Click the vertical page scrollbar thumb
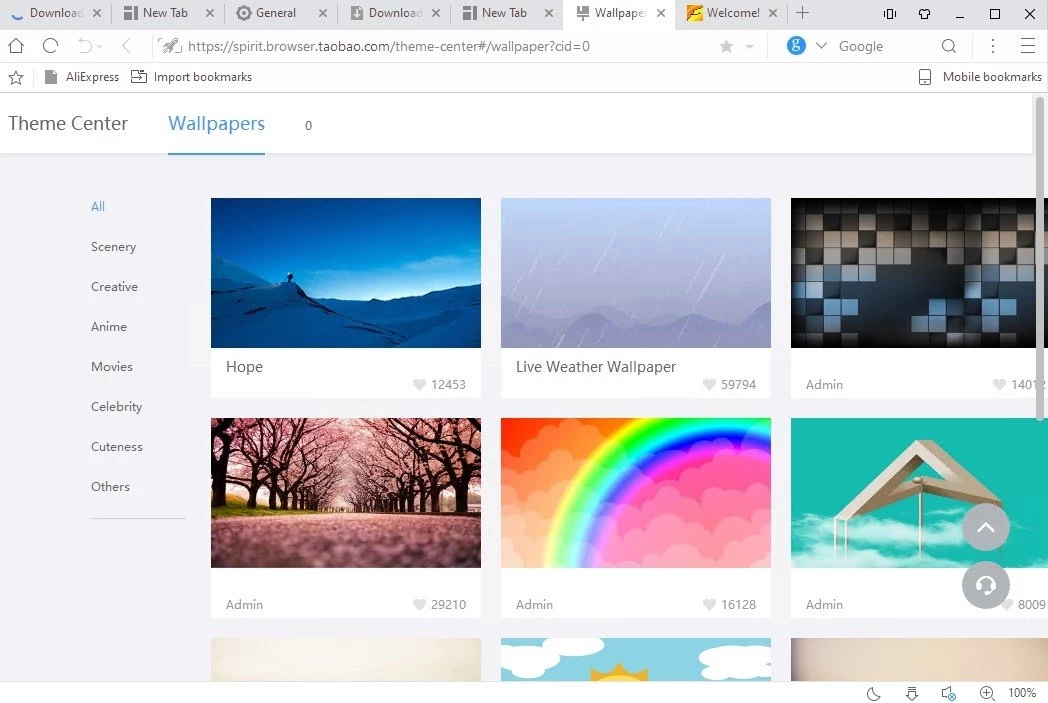The image size is (1048, 703). [1040, 260]
